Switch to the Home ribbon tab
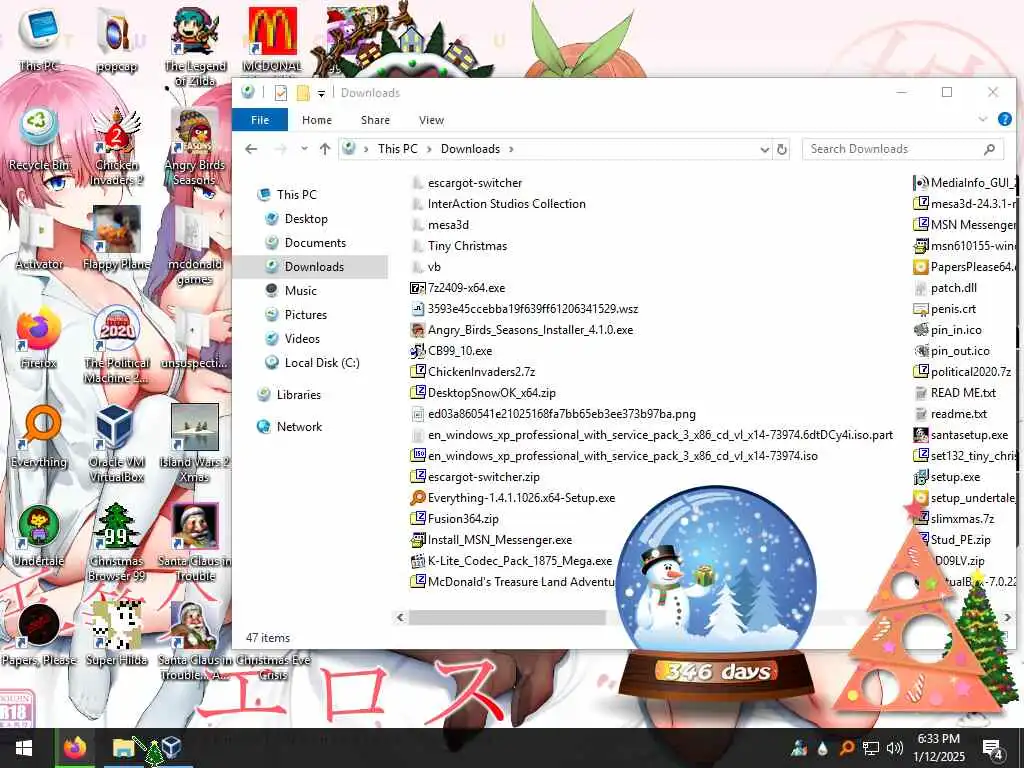The height and width of the screenshot is (768, 1024). pos(317,120)
